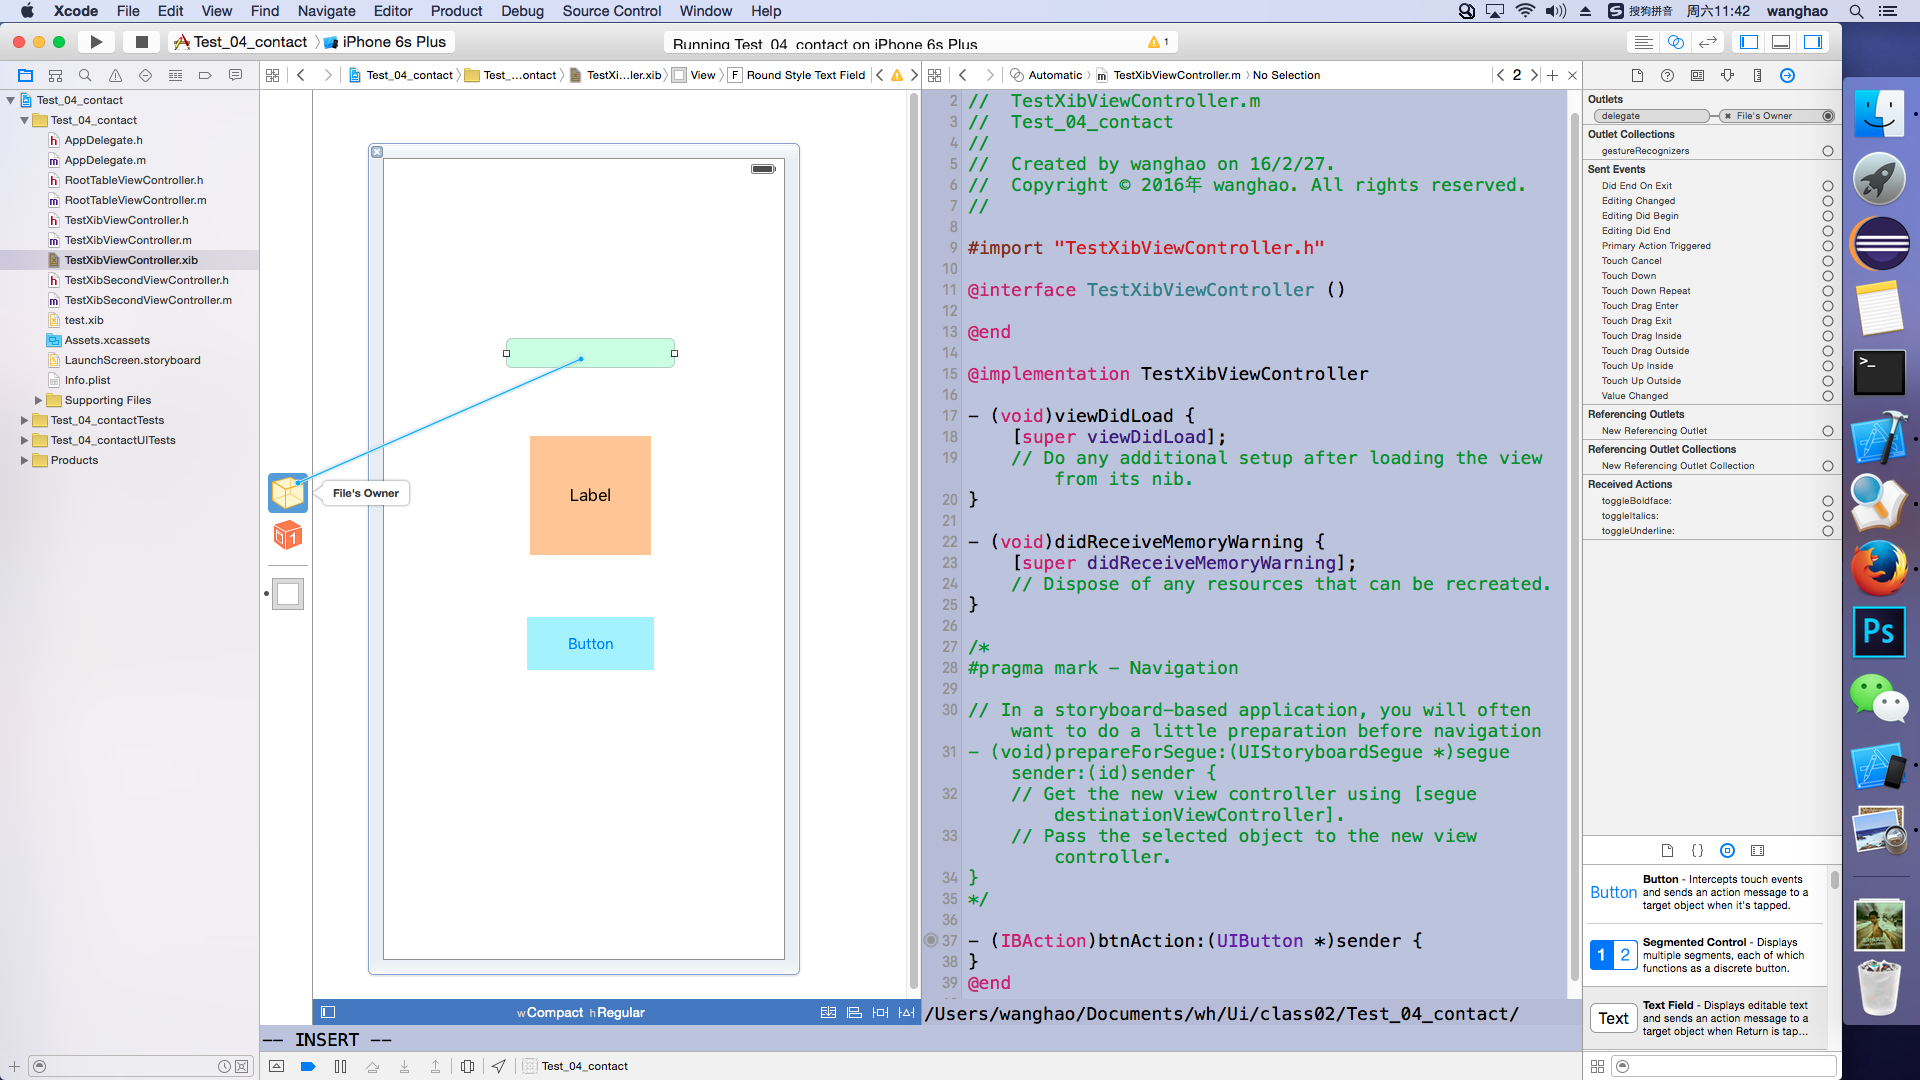Run the project with the Play button
The width and height of the screenshot is (1920, 1080).
pyautogui.click(x=96, y=42)
